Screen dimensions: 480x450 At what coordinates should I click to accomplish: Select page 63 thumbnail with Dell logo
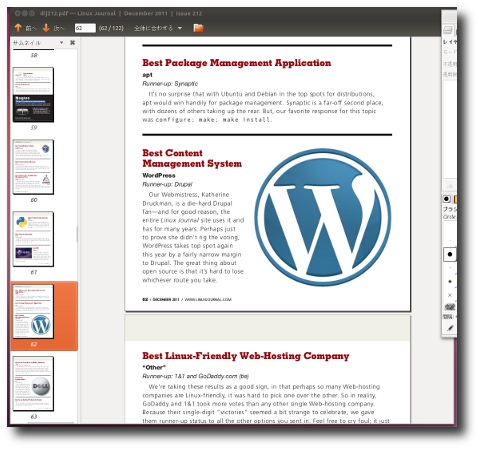point(33,384)
